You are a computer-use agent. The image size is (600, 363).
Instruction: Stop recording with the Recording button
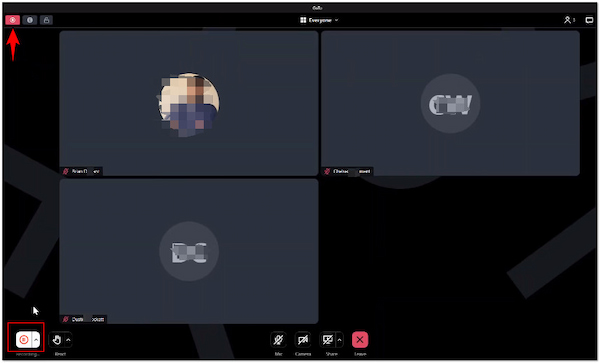pos(24,339)
